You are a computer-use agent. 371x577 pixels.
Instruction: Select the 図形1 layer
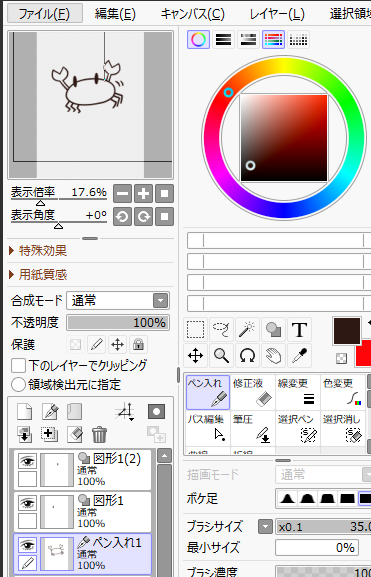83,512
